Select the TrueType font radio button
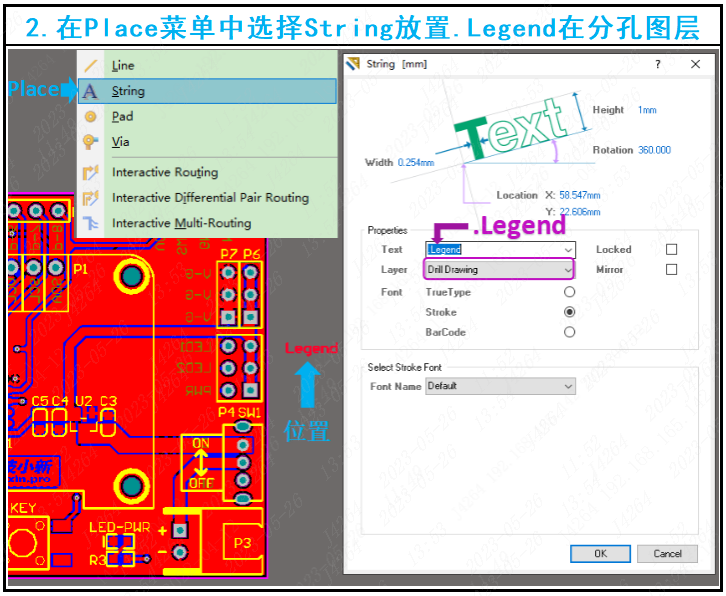726x596 pixels. pyautogui.click(x=570, y=292)
